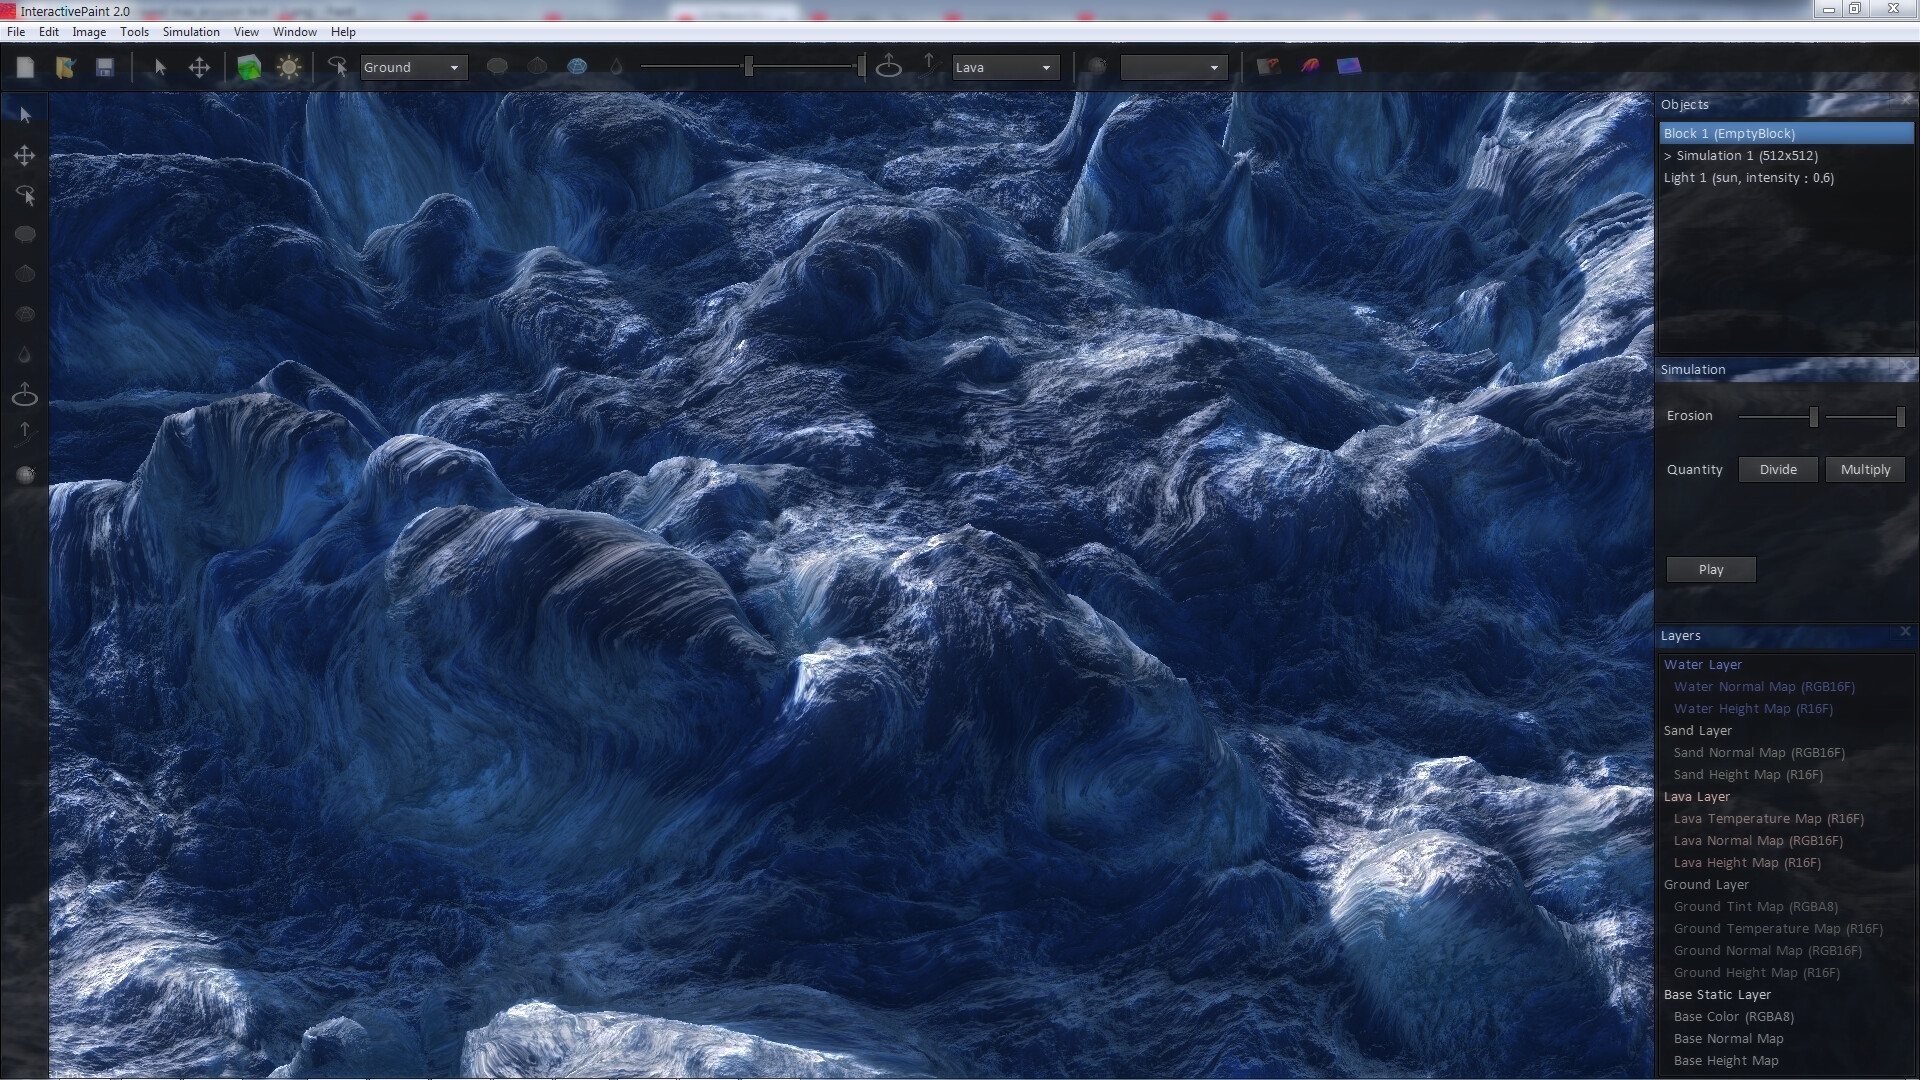The image size is (1920, 1080).
Task: Open the Ground material dropdown
Action: click(x=413, y=67)
